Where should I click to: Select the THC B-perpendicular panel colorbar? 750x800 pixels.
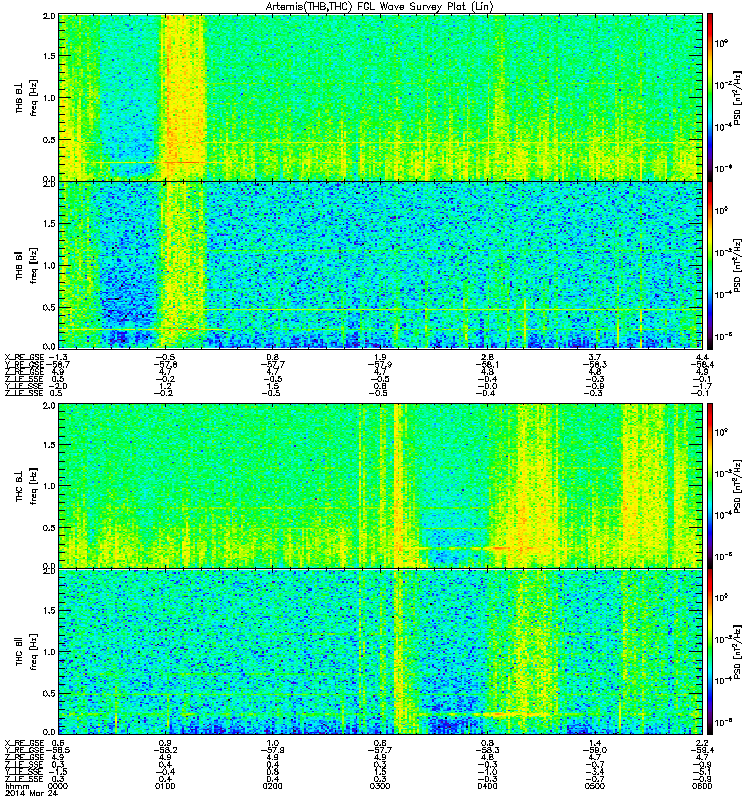(709, 486)
